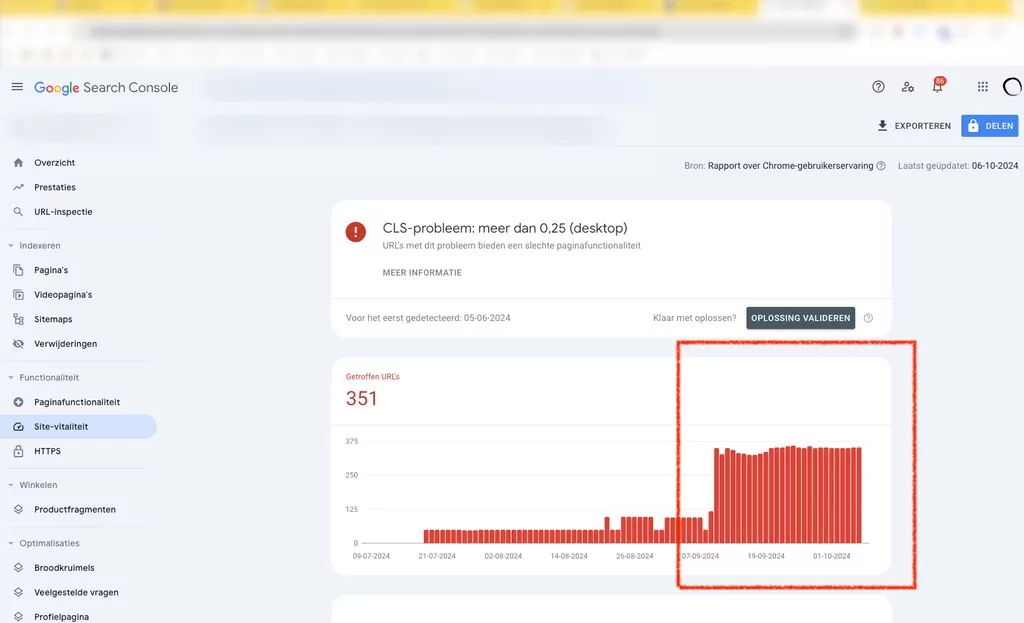Image resolution: width=1024 pixels, height=623 pixels.
Task: Collapse the Indexeren section
Action: pos(11,246)
